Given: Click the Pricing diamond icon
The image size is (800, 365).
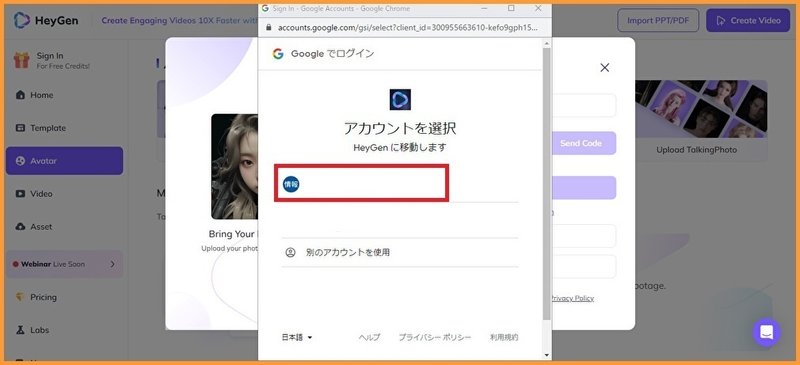Looking at the screenshot, I should coord(20,297).
